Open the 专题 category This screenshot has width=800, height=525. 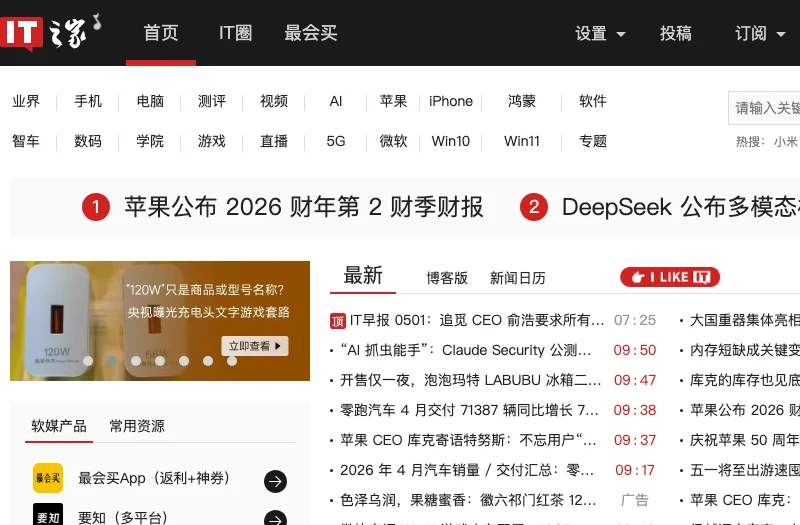(x=593, y=141)
